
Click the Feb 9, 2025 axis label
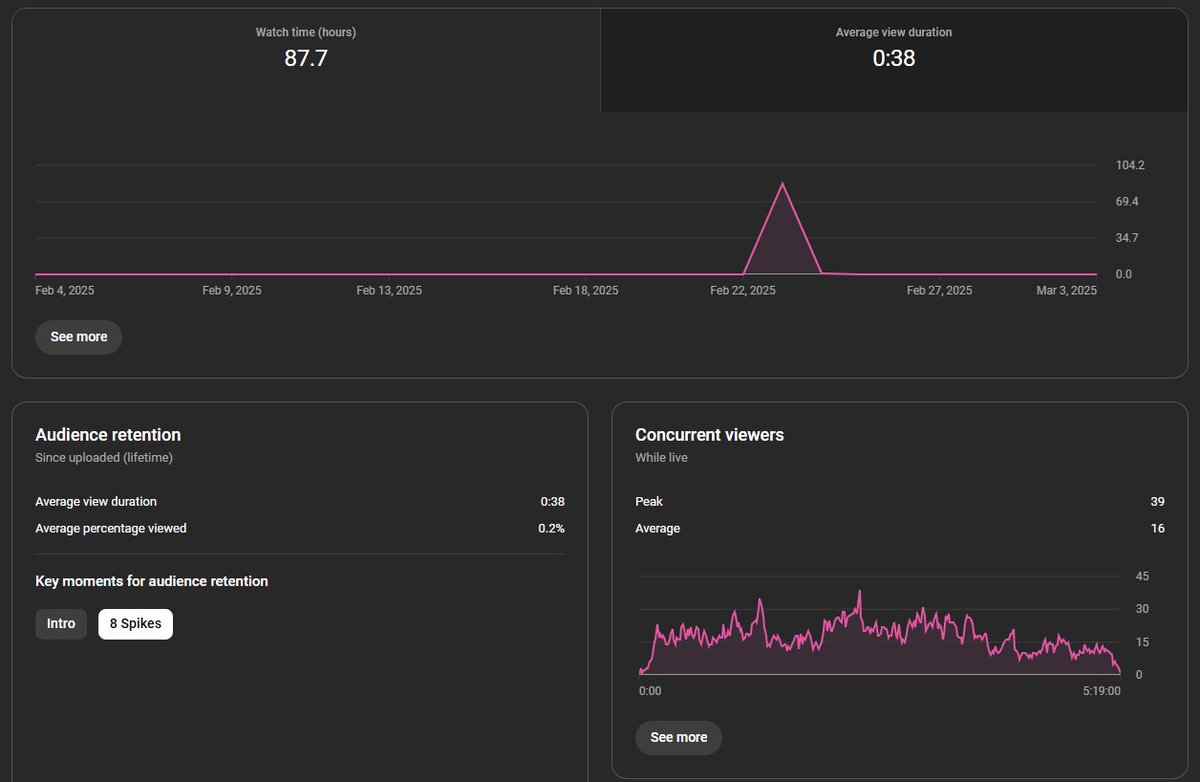click(232, 291)
